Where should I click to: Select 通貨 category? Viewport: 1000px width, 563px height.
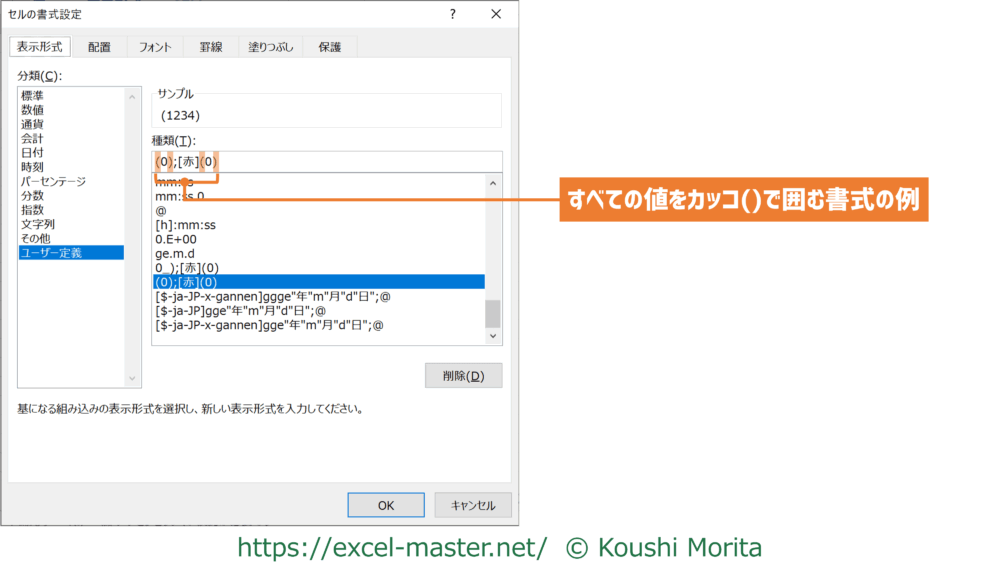[x=33, y=124]
